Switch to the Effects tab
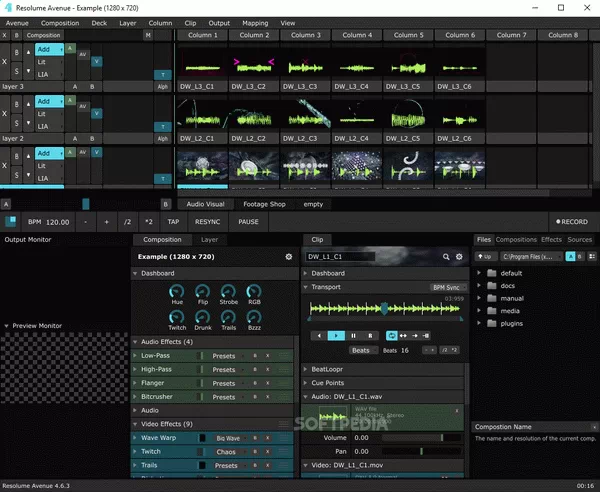600x492 pixels. [x=551, y=240]
